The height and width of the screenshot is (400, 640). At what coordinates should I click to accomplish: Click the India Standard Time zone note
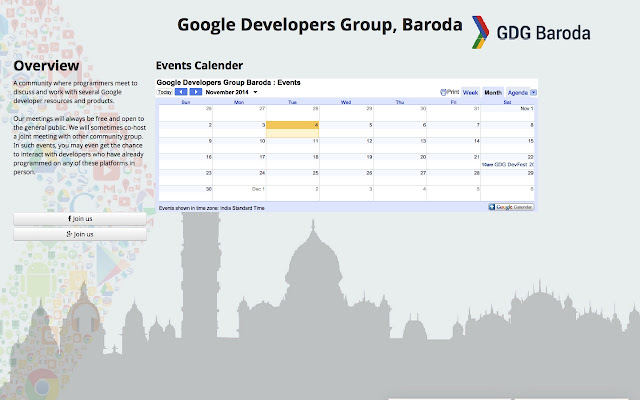click(x=212, y=208)
